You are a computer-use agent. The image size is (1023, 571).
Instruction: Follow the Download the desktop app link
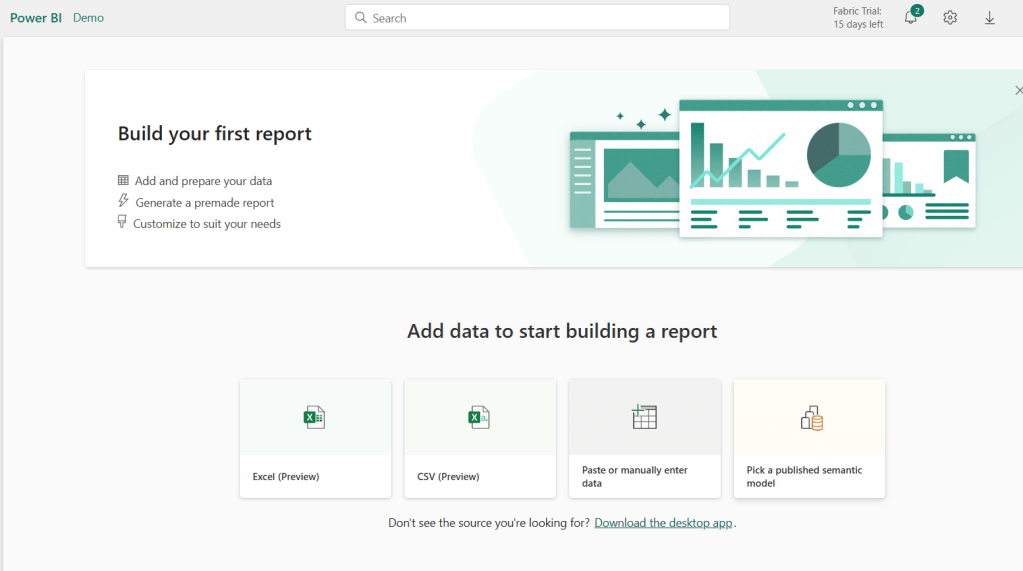point(663,523)
